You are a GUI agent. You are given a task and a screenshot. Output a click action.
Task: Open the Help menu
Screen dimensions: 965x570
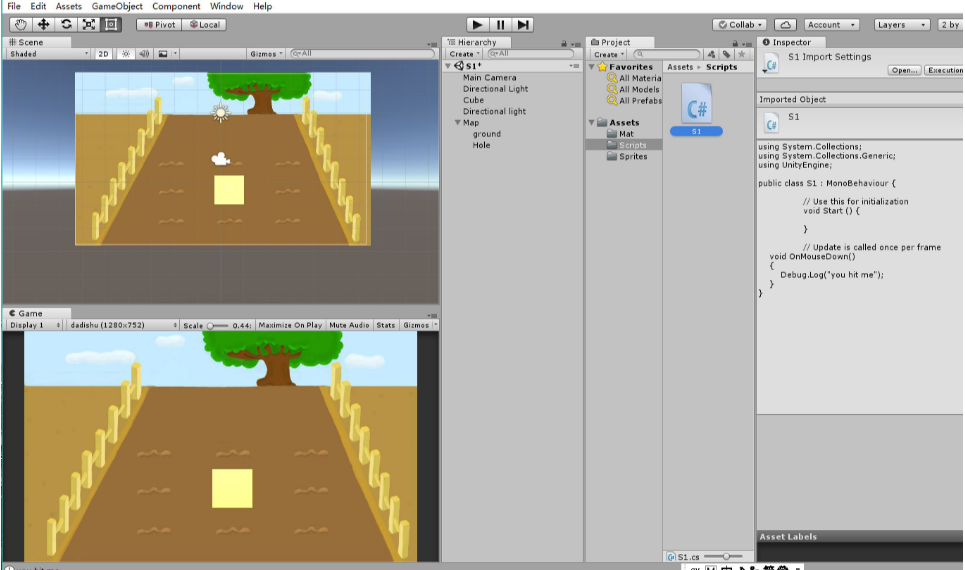(262, 6)
